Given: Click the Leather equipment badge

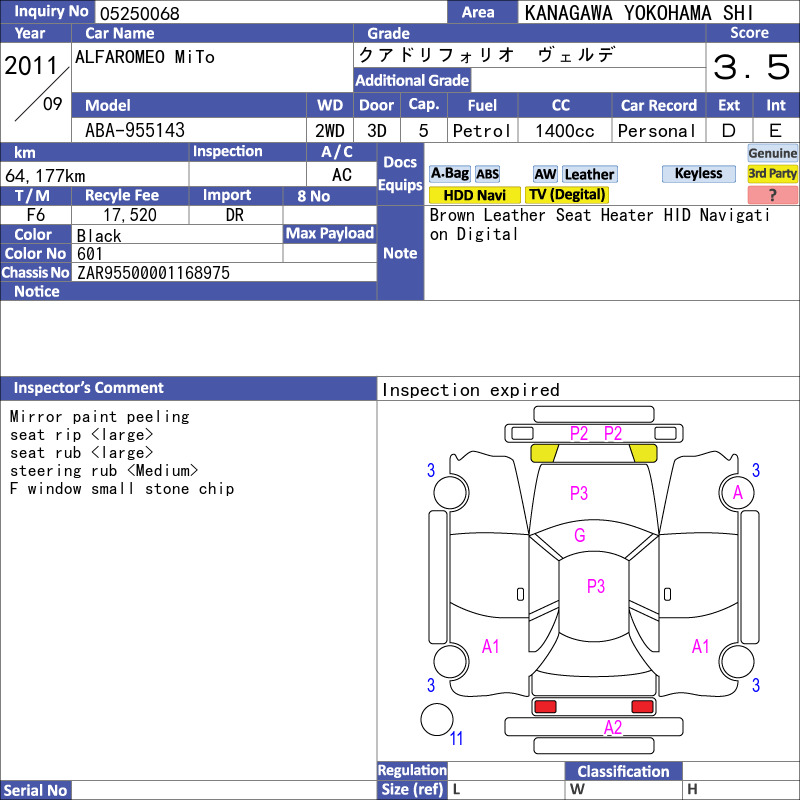Looking at the screenshot, I should click(589, 174).
